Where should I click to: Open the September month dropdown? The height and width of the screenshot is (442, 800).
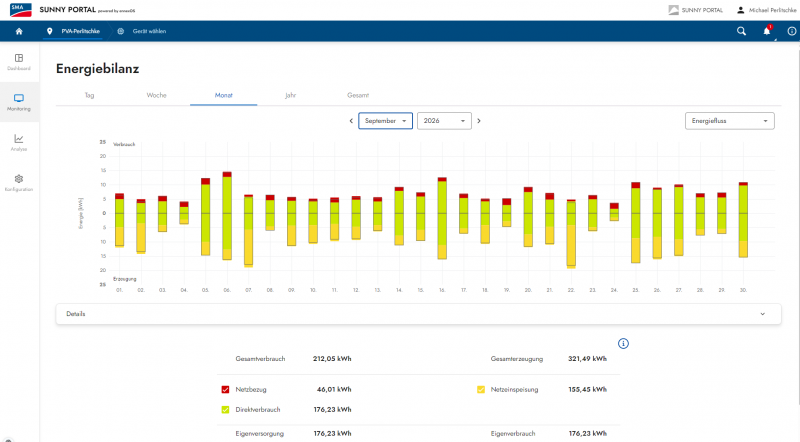(x=385, y=121)
